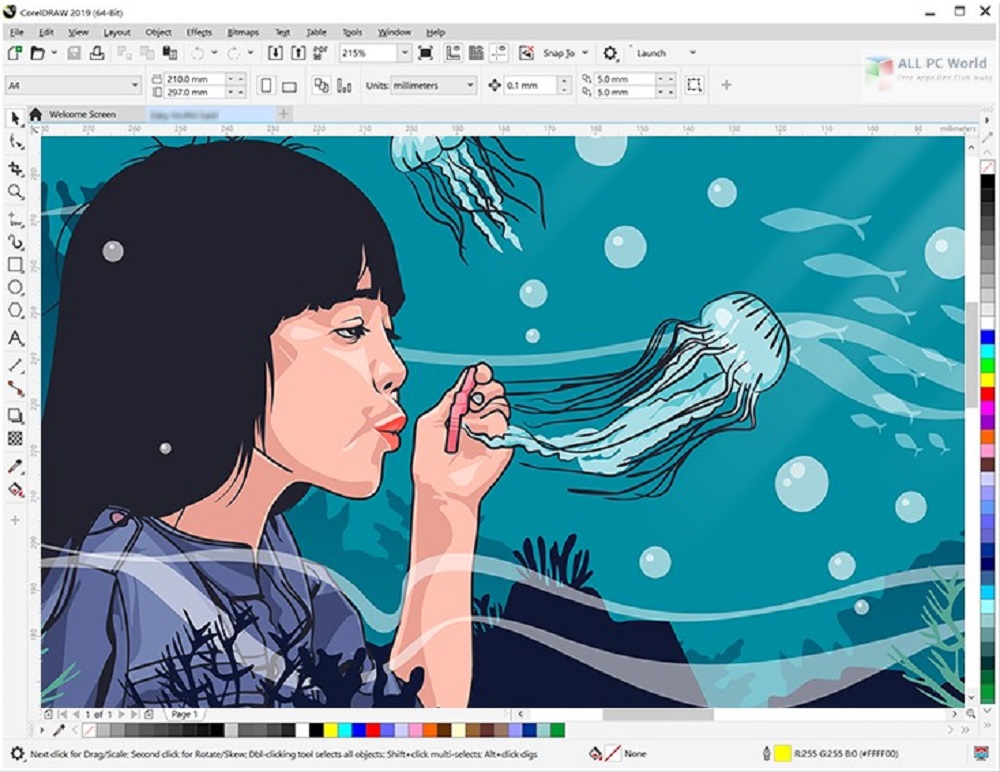The width and height of the screenshot is (1000, 772).
Task: Toggle Treat as filled button
Action: tap(695, 85)
